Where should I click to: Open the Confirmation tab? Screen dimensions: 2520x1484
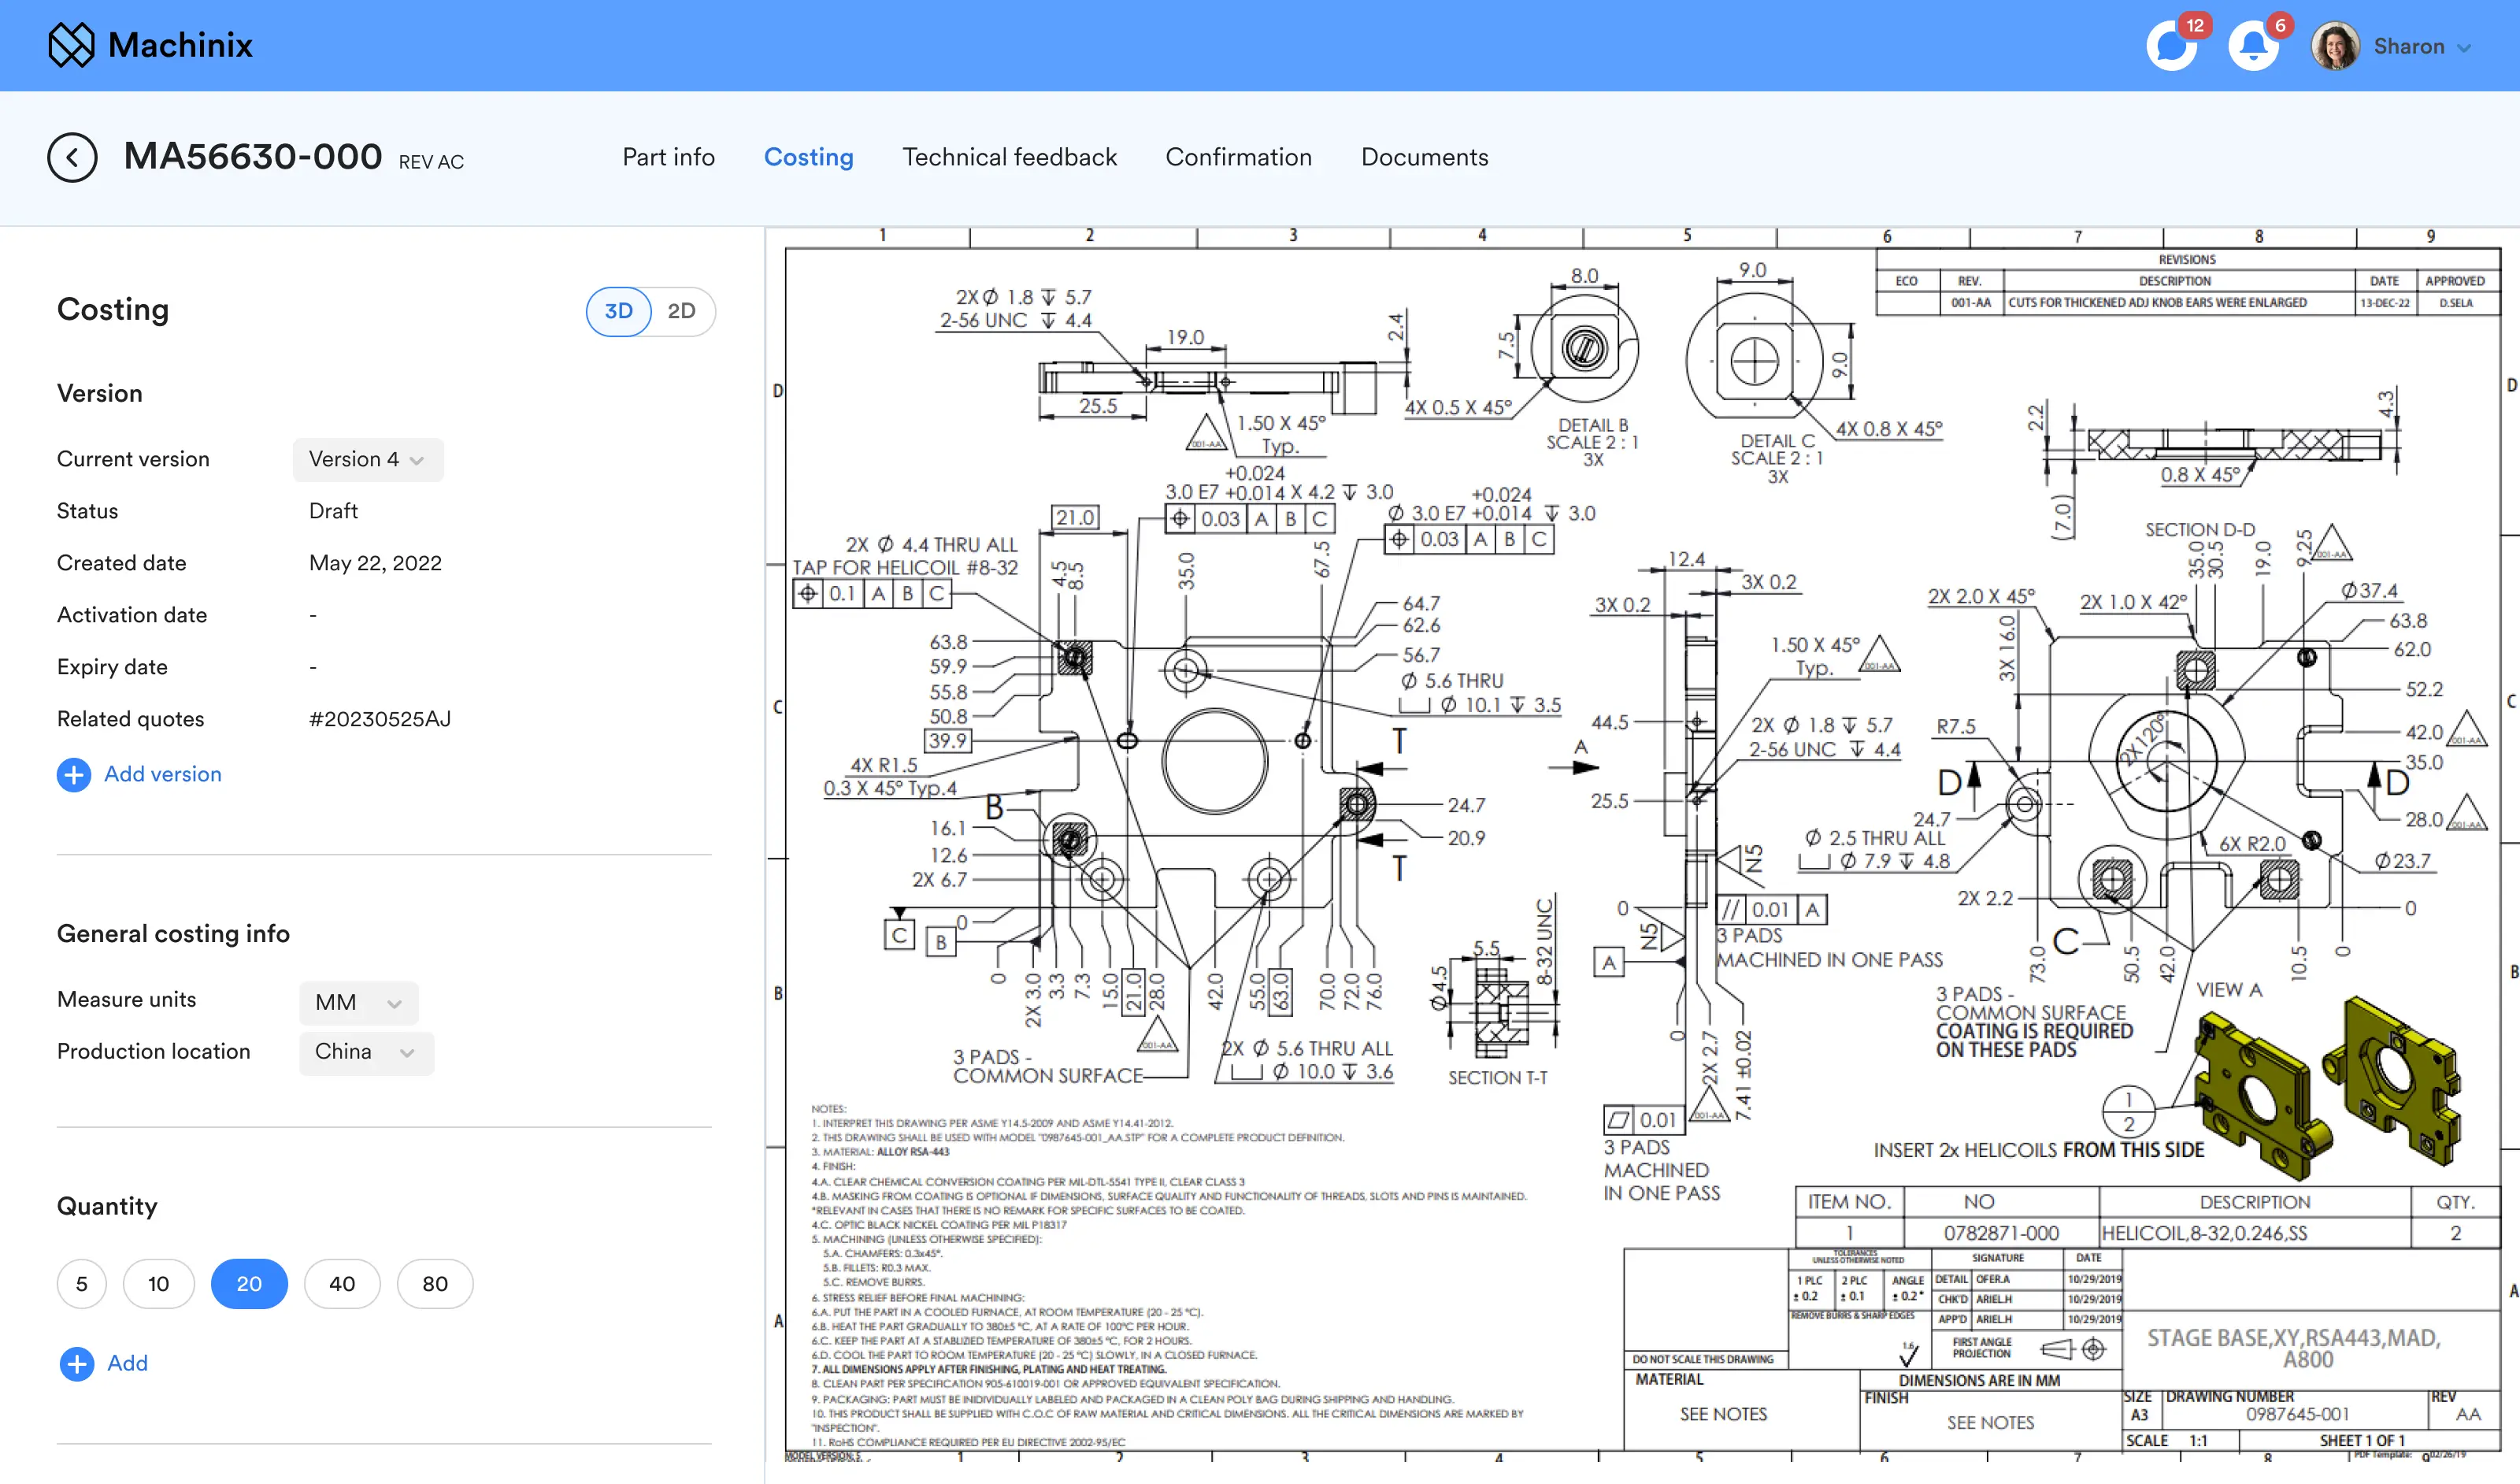pos(1238,157)
